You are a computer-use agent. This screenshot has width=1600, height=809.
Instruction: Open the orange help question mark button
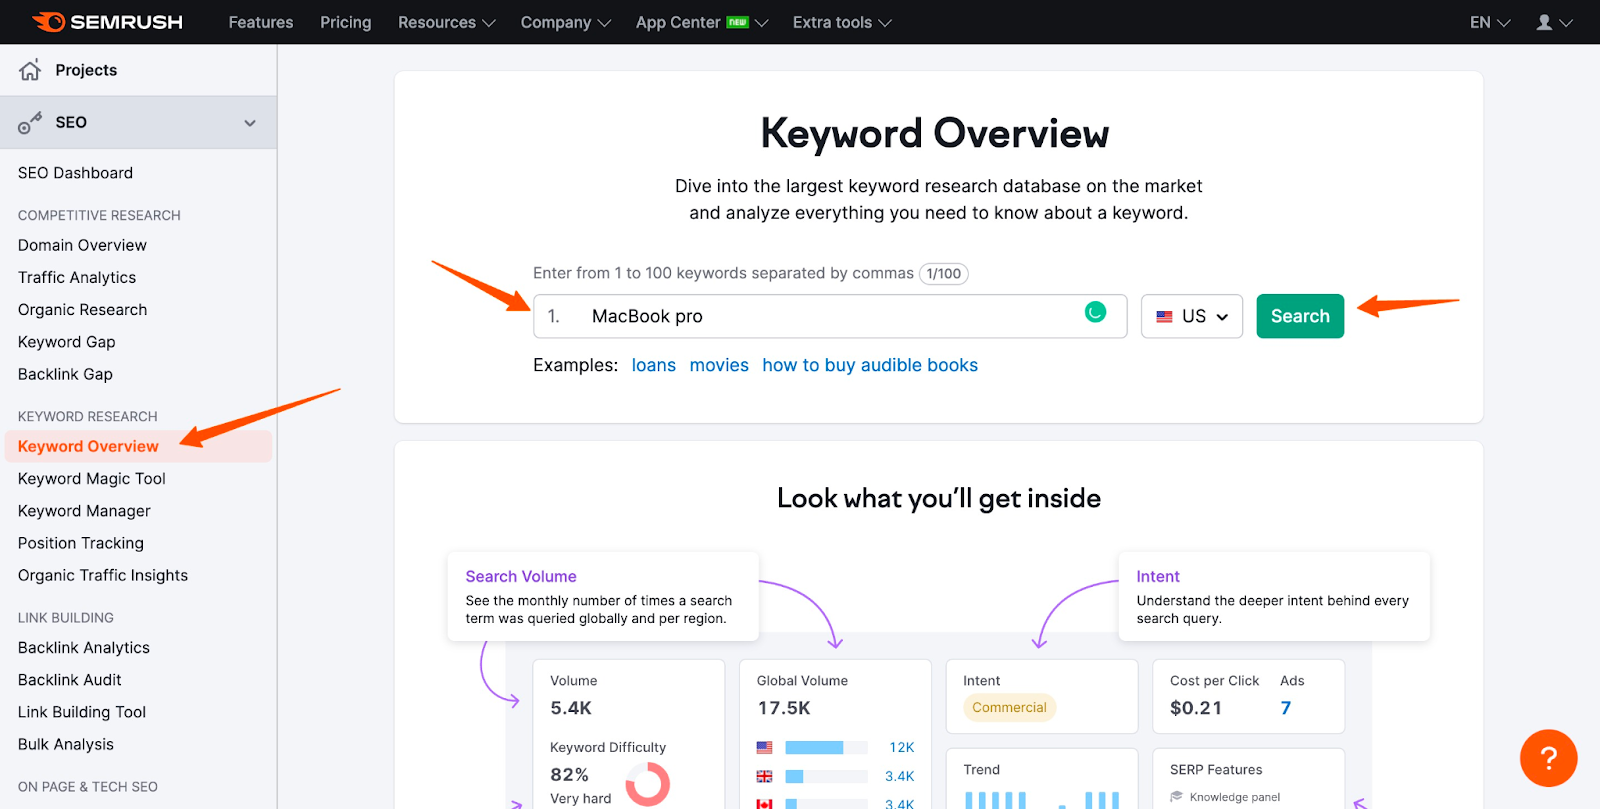pyautogui.click(x=1548, y=758)
